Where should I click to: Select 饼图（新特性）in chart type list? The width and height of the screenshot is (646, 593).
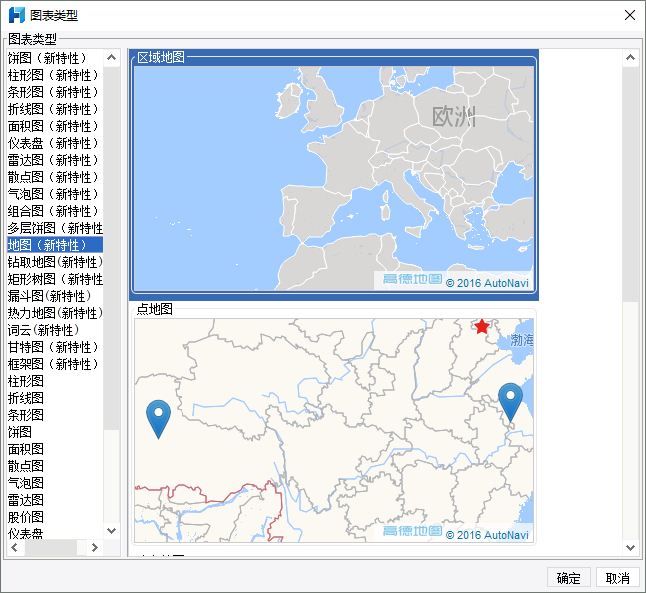(55, 58)
